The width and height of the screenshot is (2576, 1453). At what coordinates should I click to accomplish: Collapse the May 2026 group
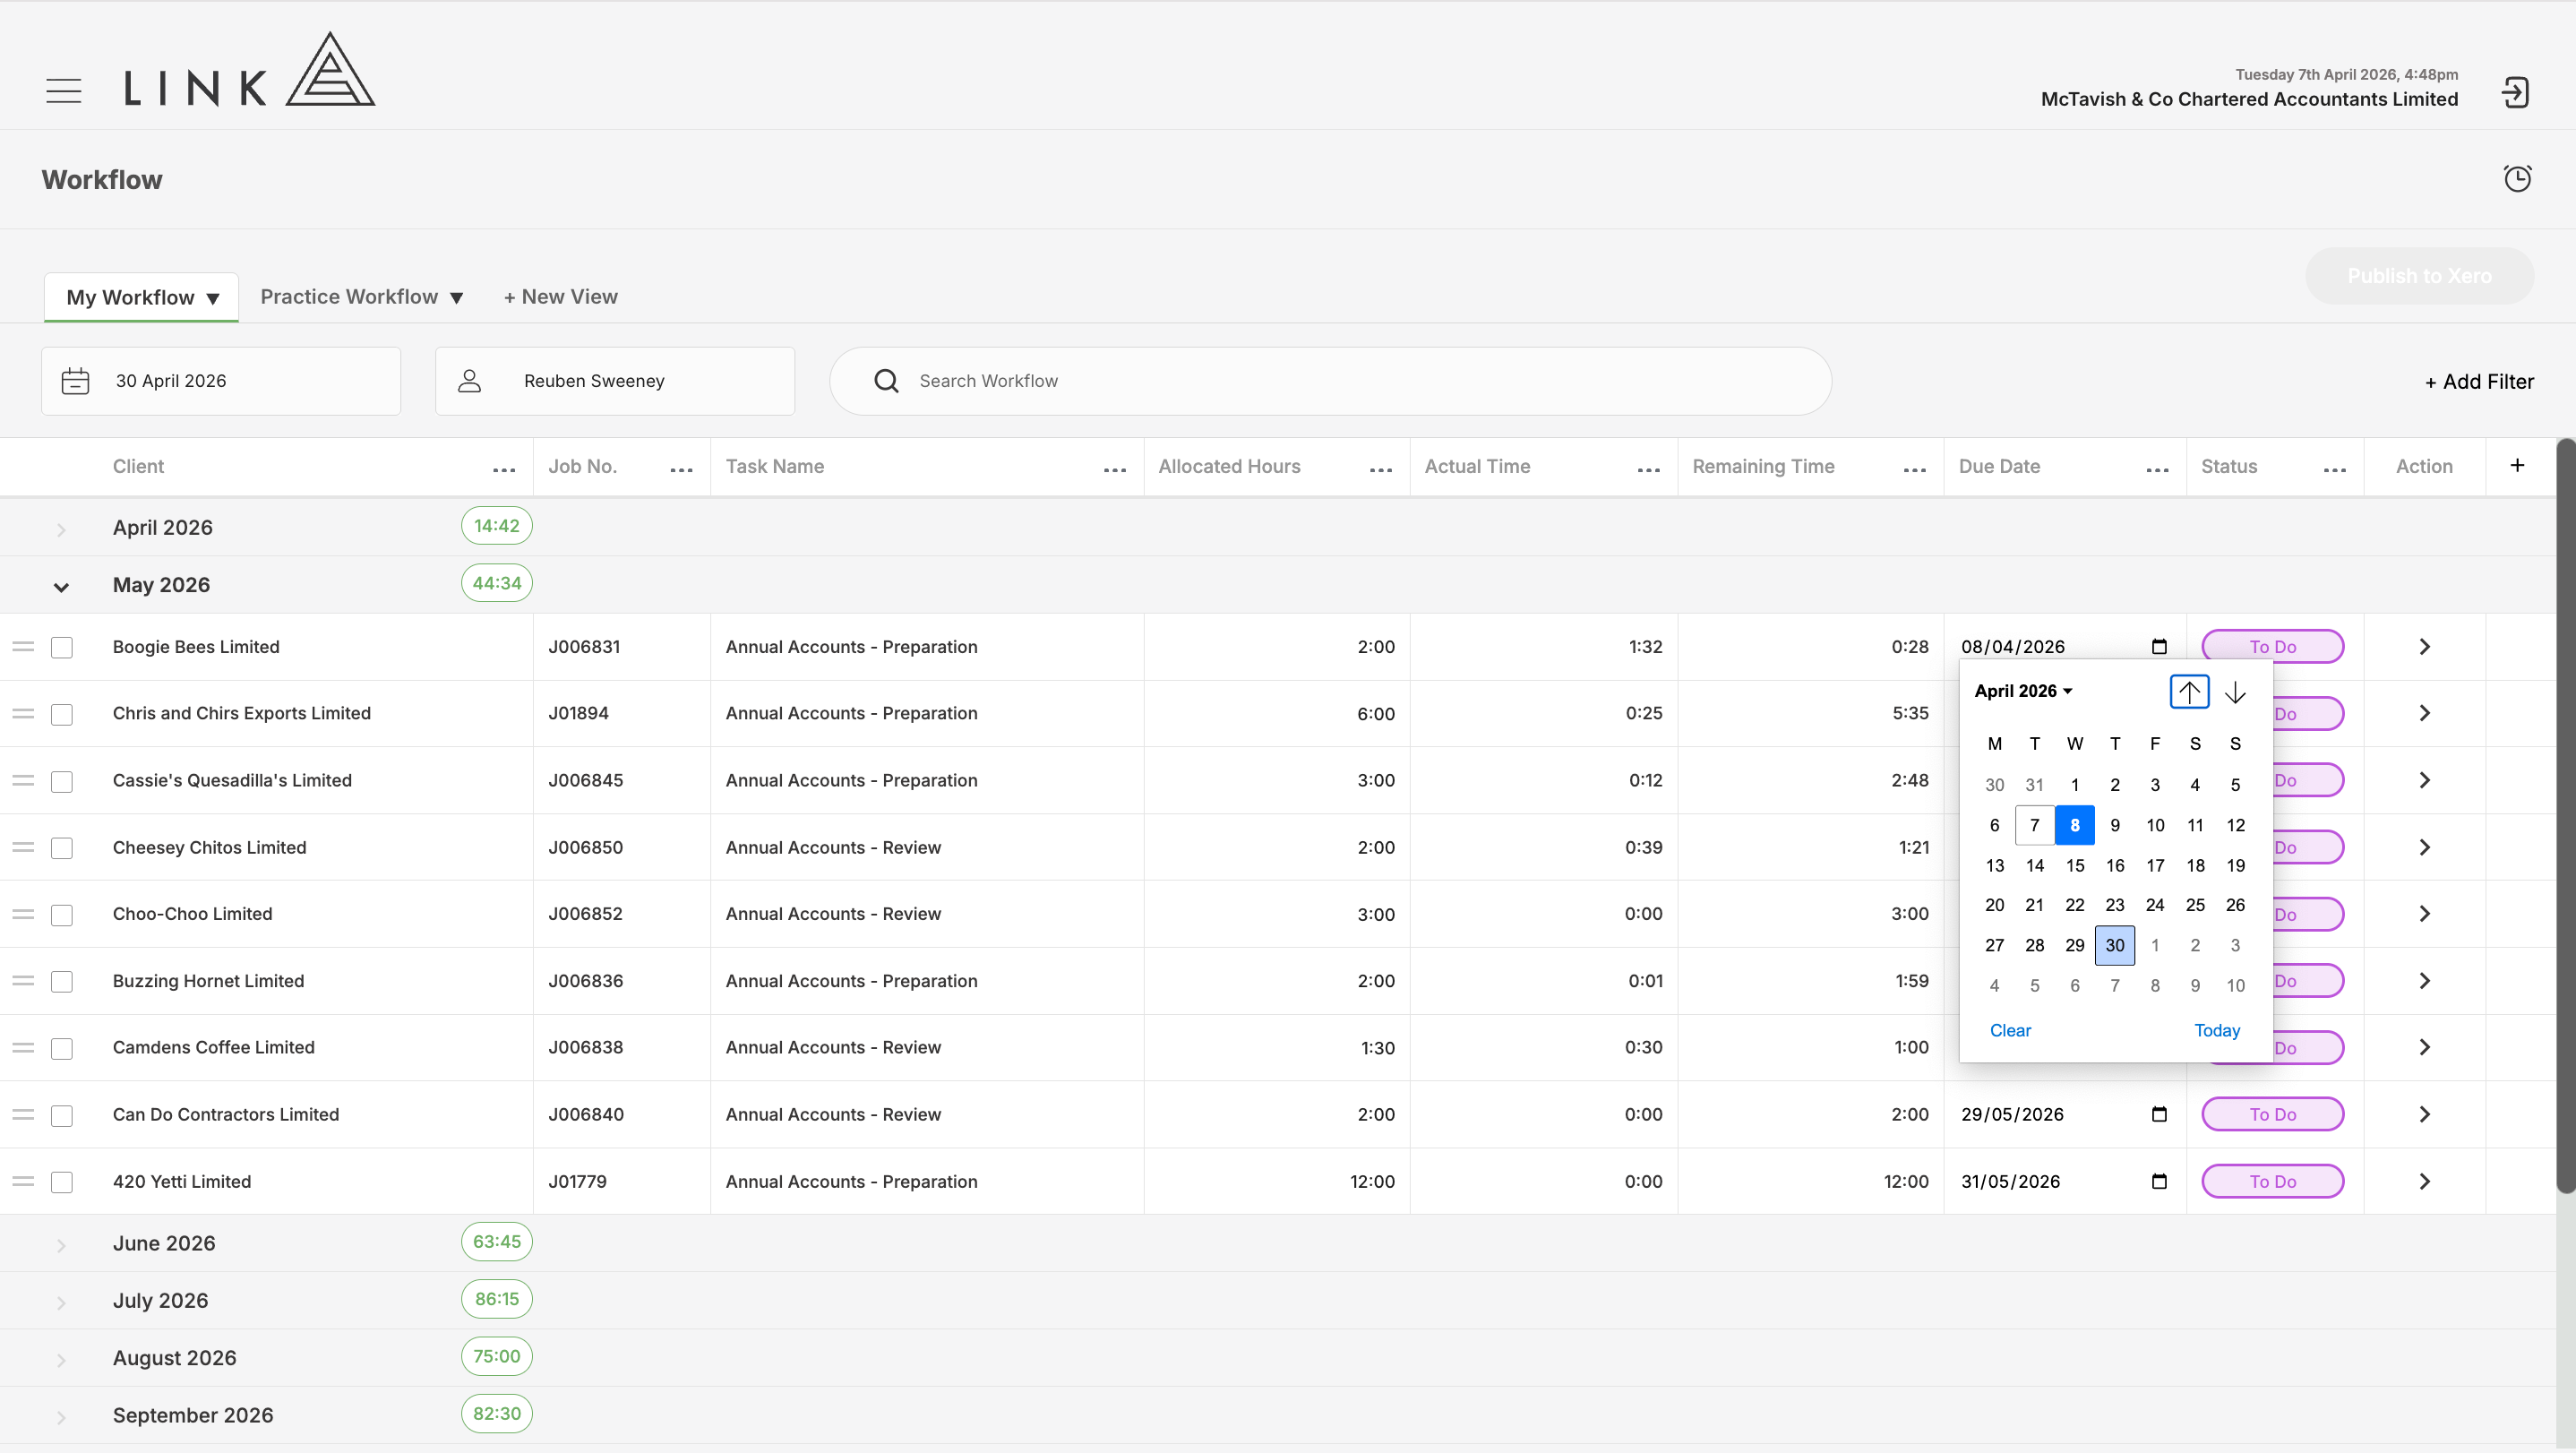(x=61, y=587)
